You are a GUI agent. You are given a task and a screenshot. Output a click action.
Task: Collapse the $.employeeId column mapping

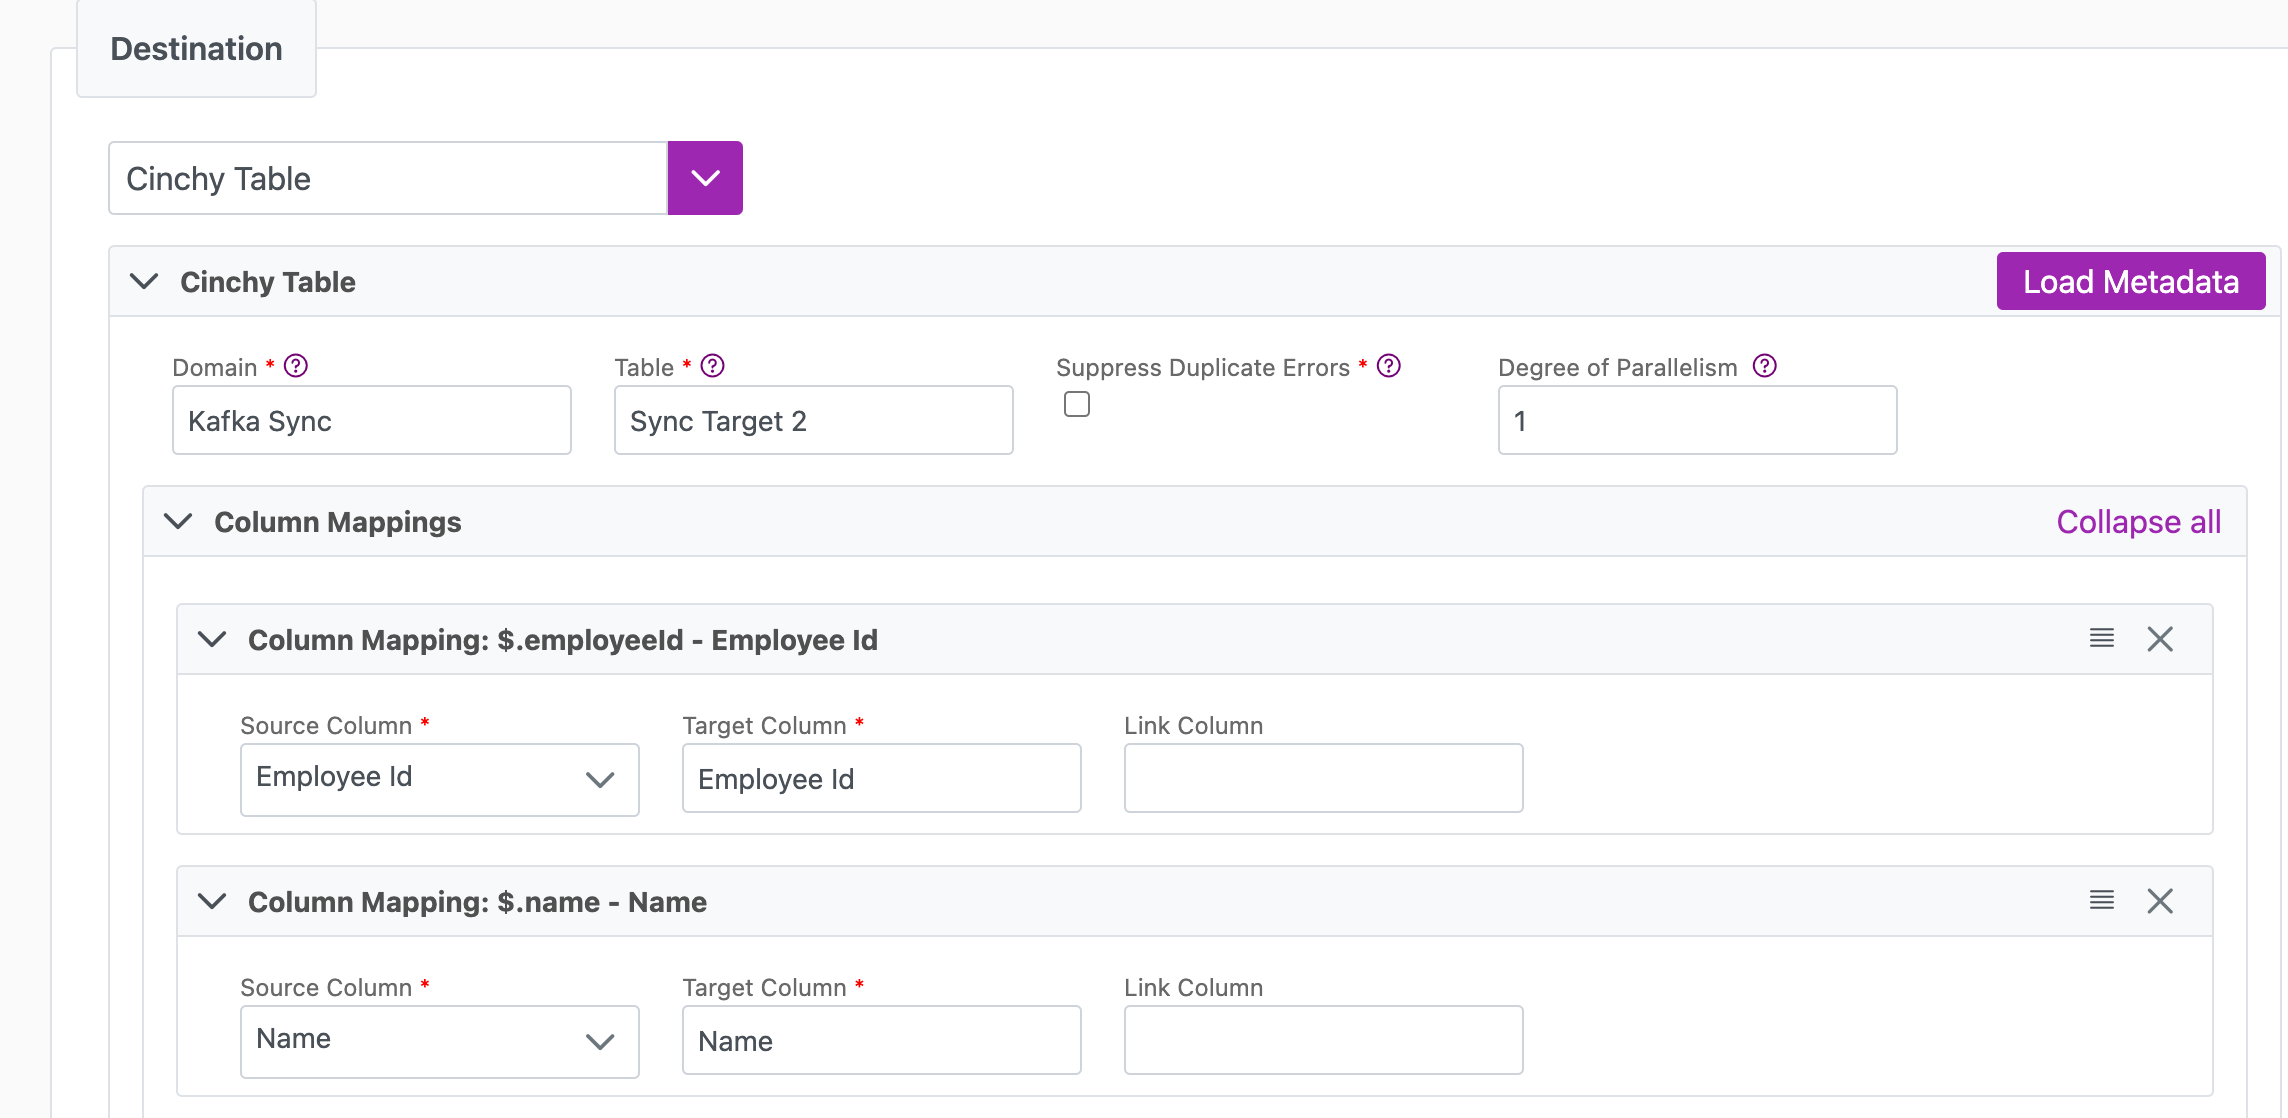pyautogui.click(x=212, y=639)
